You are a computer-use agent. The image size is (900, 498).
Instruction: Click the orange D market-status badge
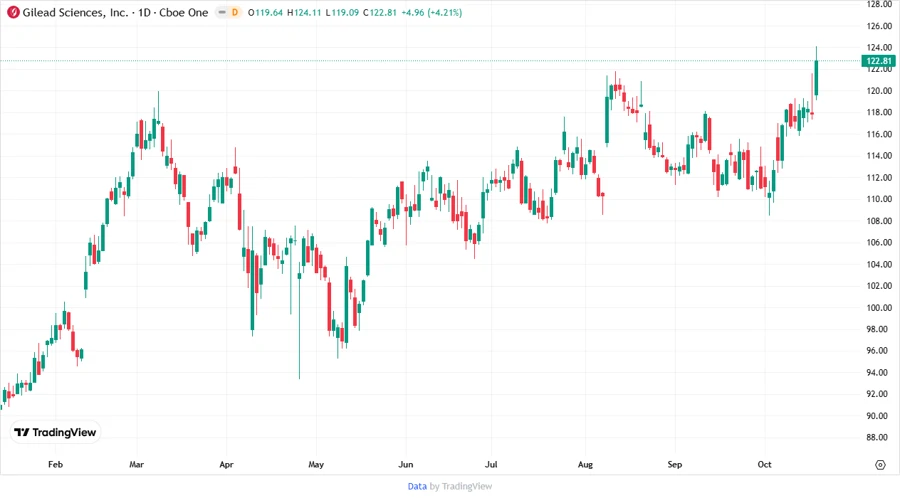coord(235,13)
